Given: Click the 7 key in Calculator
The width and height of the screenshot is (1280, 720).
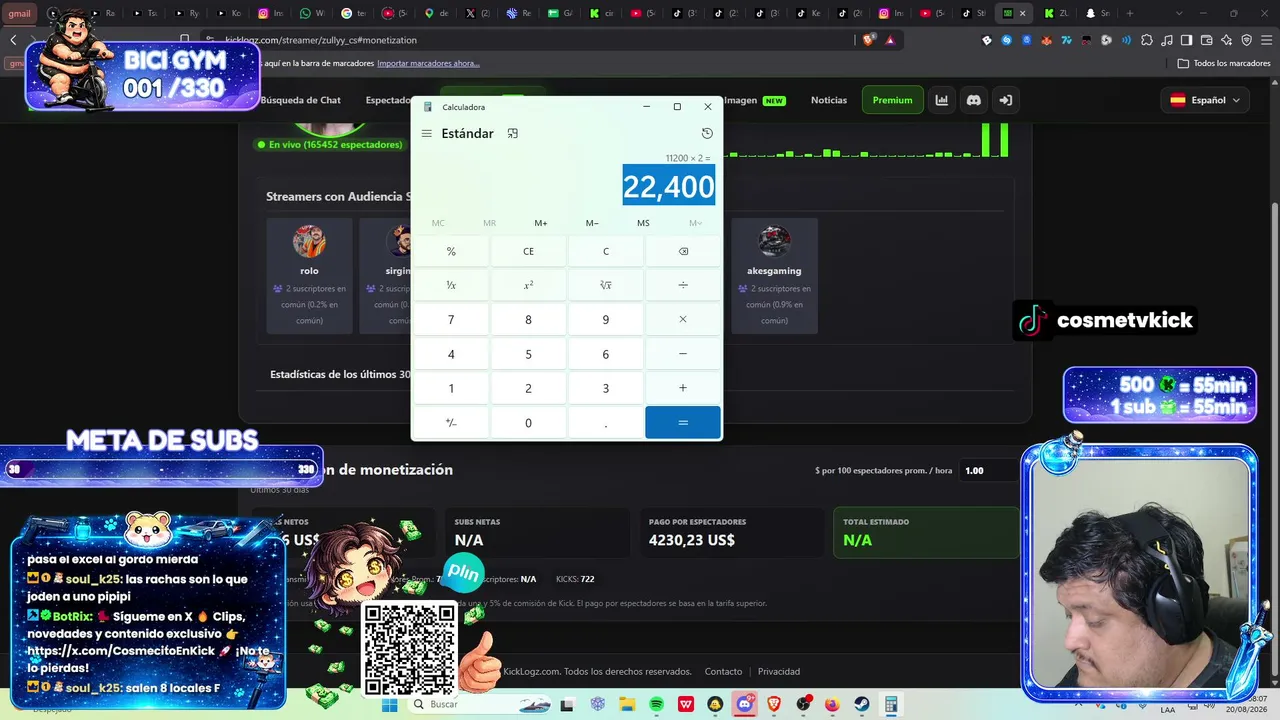Looking at the screenshot, I should 451,319.
